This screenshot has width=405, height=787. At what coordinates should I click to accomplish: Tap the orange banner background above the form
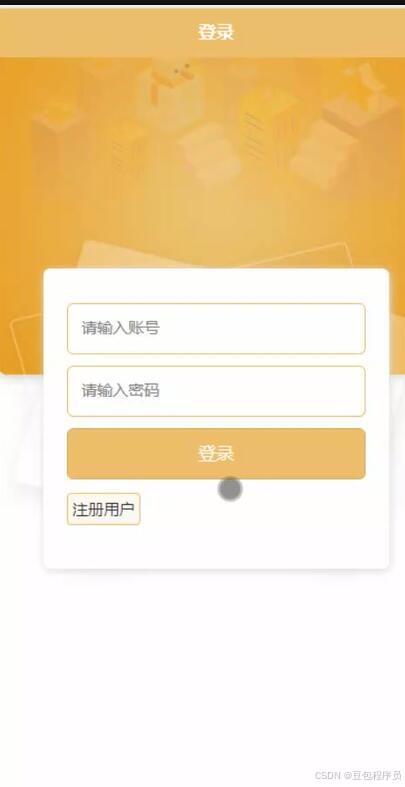click(x=202, y=211)
